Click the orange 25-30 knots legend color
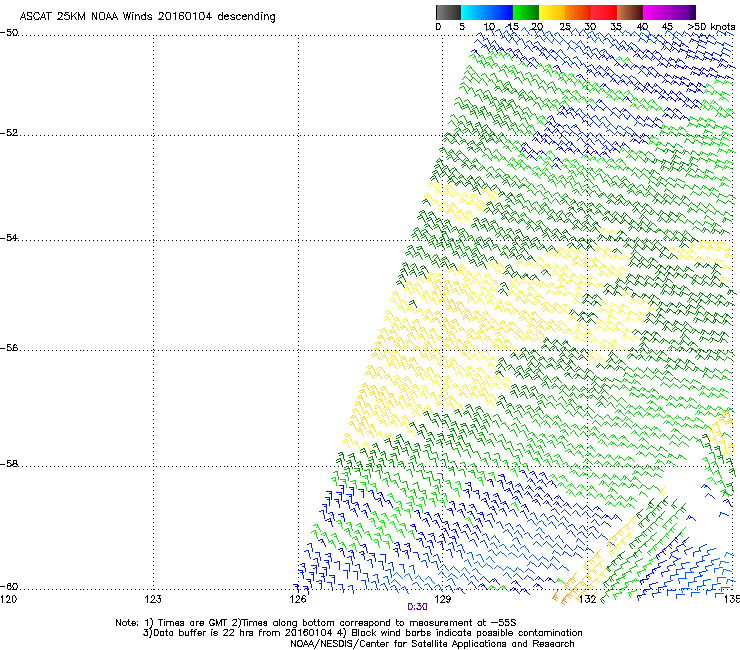 click(578, 12)
